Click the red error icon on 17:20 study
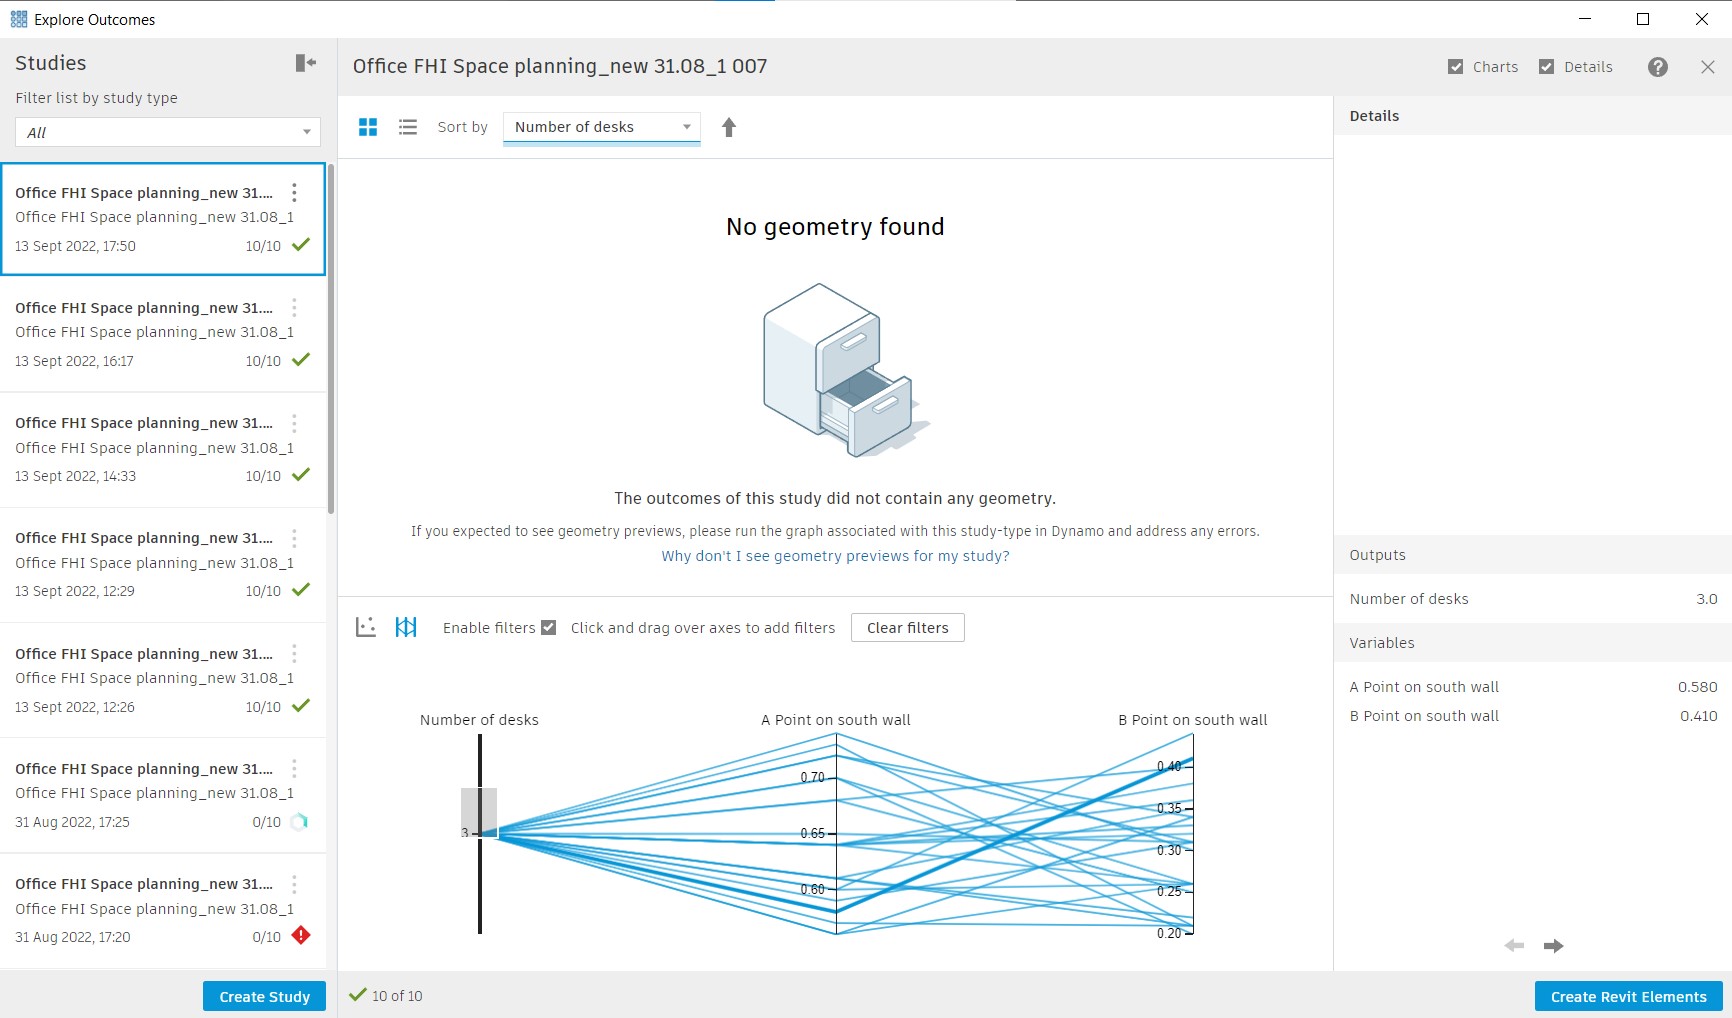Viewport: 1732px width, 1018px height. click(x=301, y=935)
